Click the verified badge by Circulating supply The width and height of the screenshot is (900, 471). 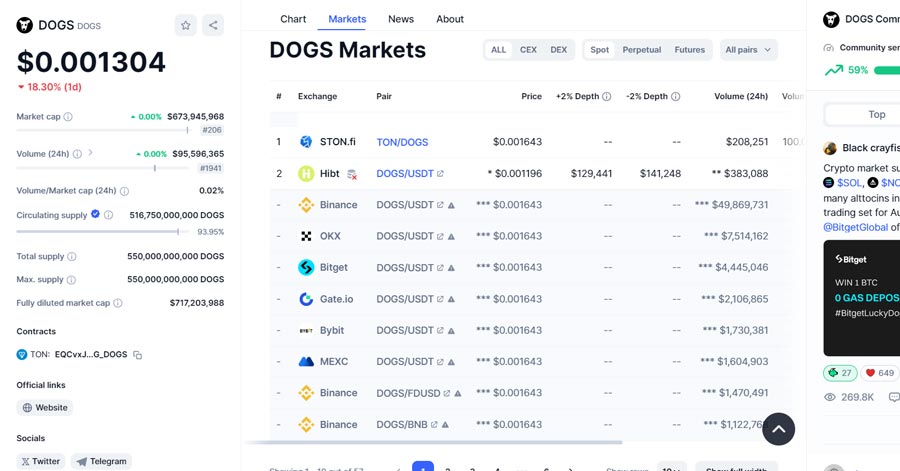click(x=95, y=214)
